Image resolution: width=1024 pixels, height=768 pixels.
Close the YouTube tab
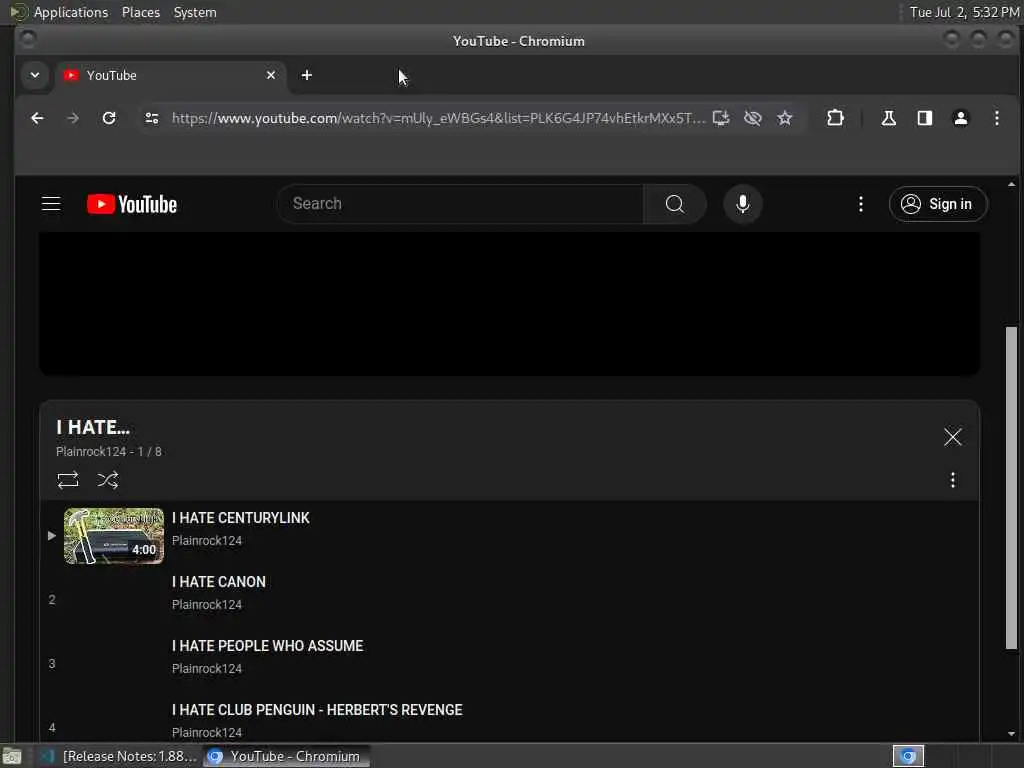point(270,75)
